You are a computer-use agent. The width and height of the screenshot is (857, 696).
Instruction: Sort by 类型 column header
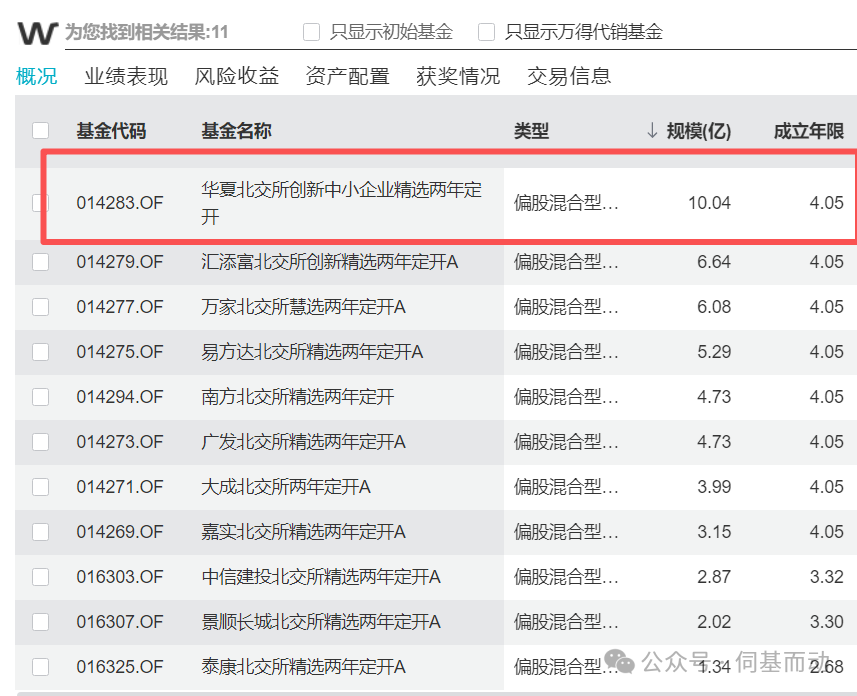[x=531, y=131]
